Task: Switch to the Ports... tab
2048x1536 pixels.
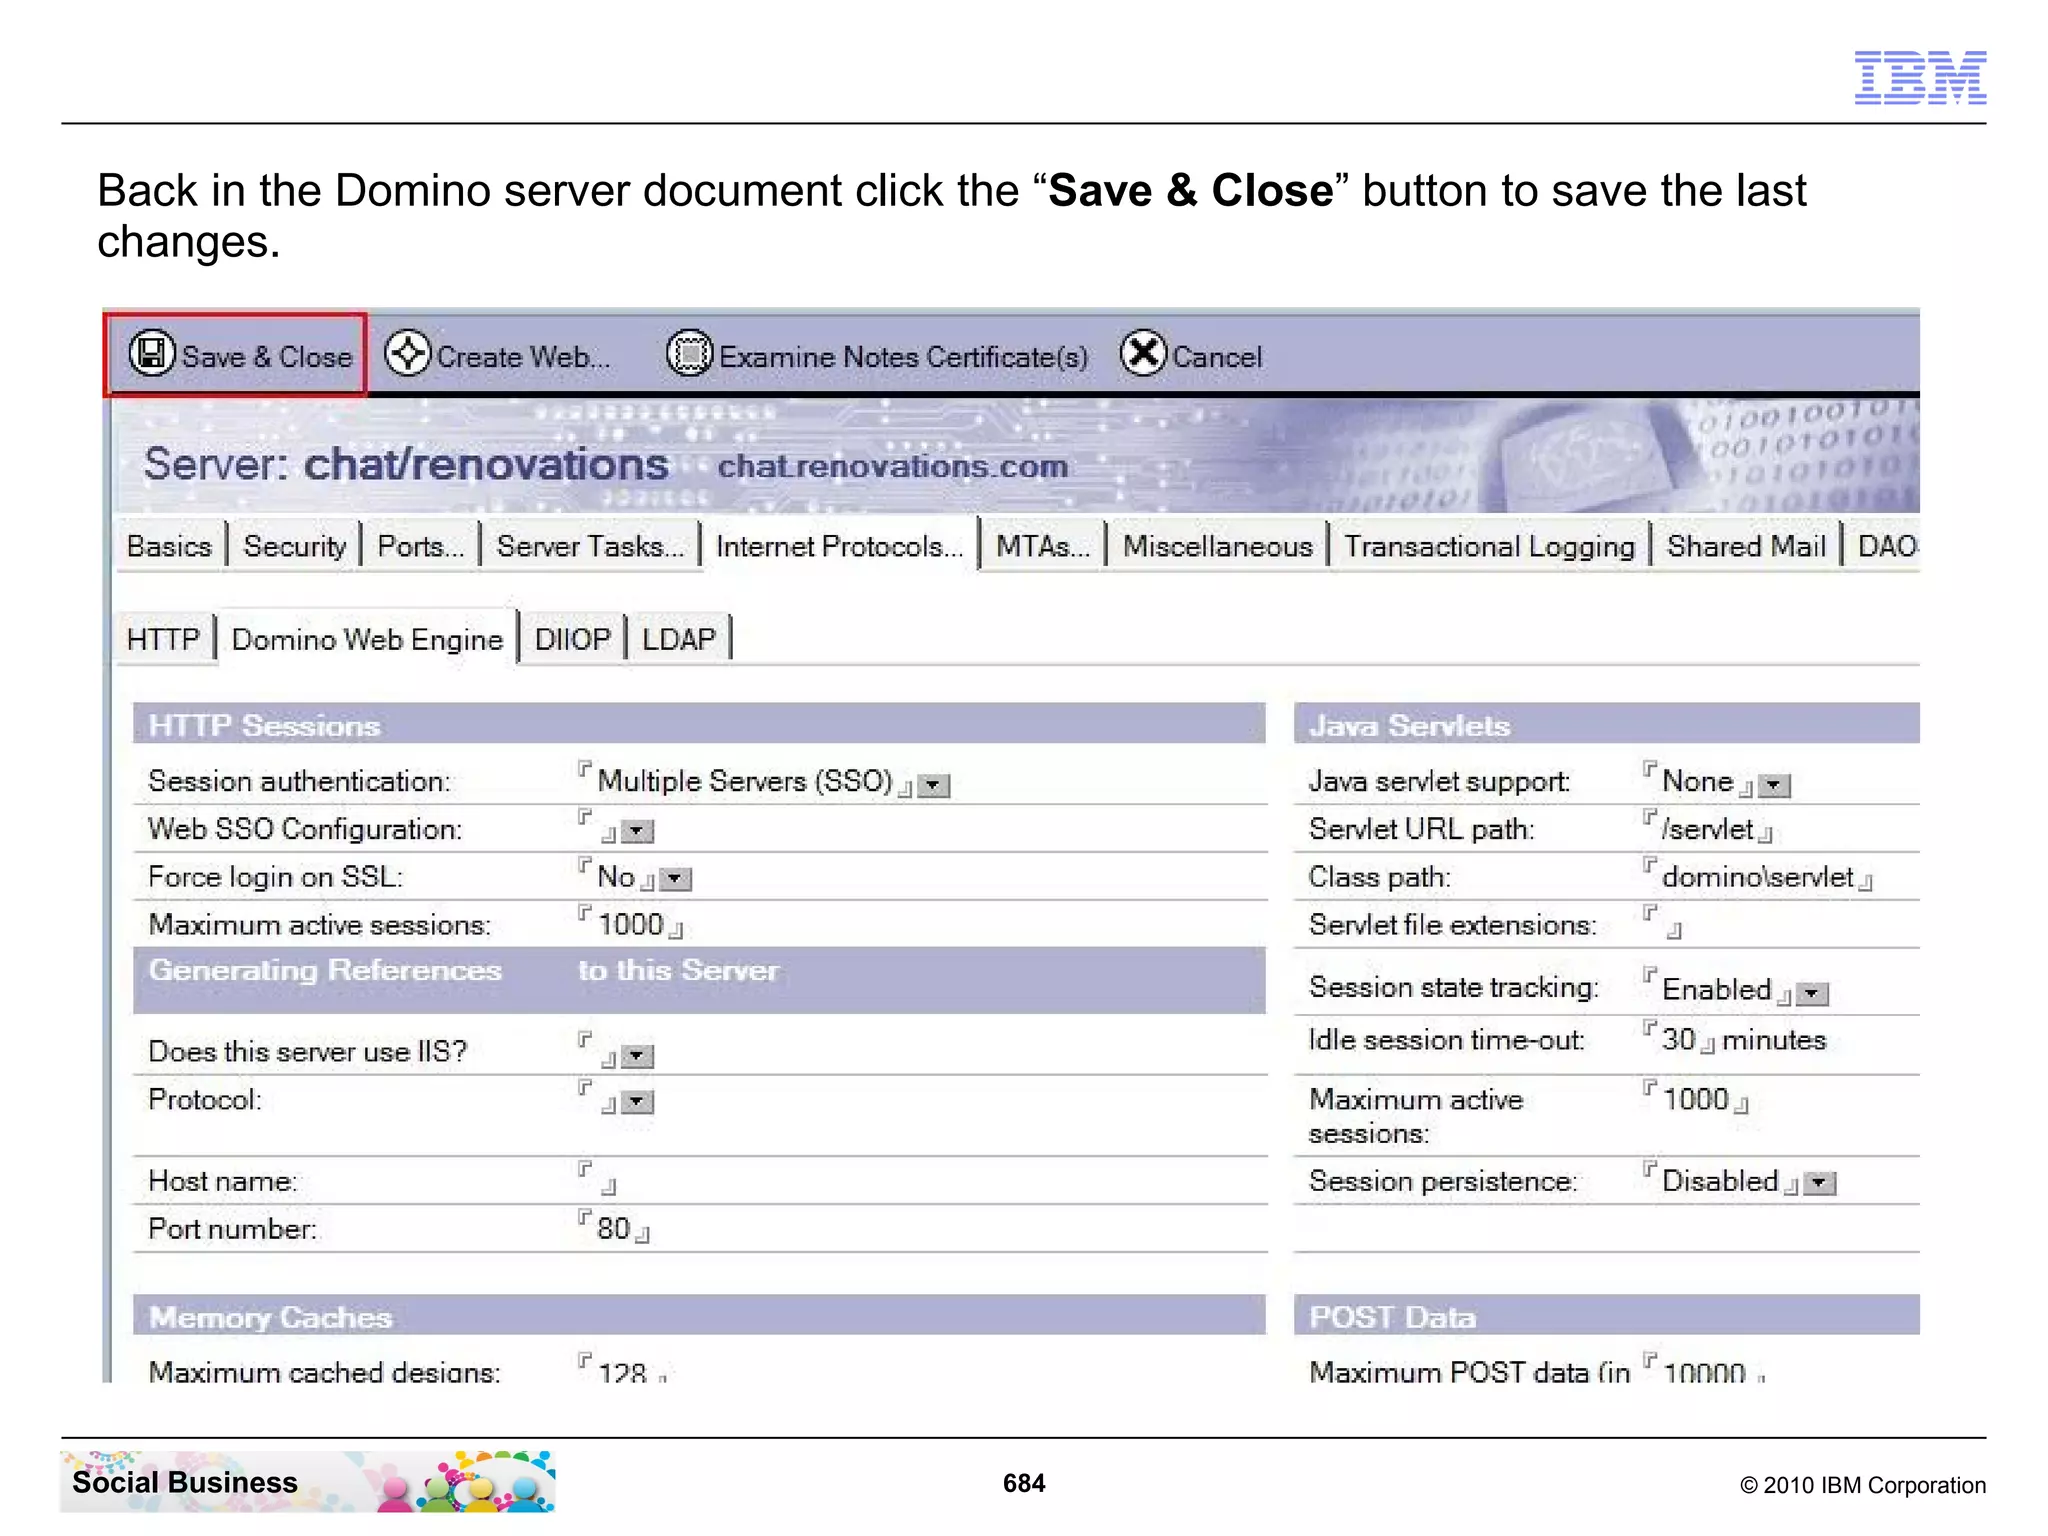Action: tap(420, 546)
